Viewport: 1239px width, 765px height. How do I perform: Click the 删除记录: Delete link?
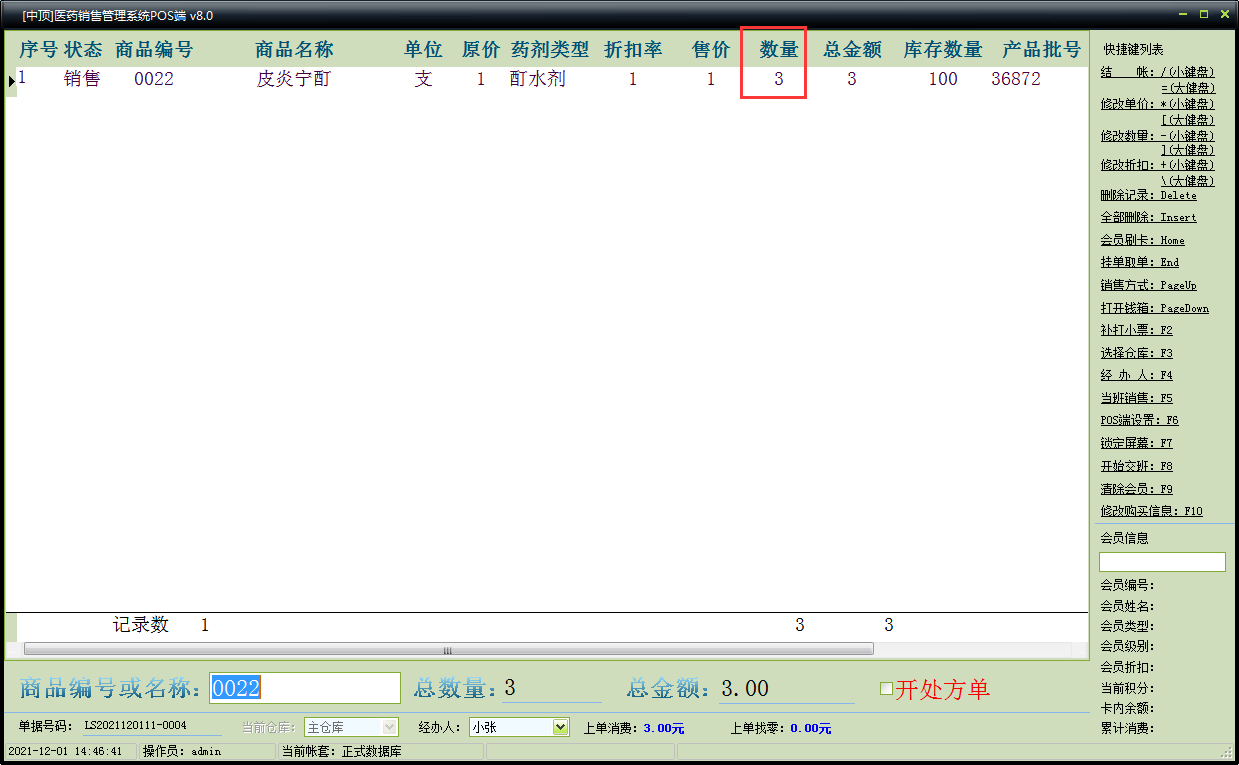1148,196
